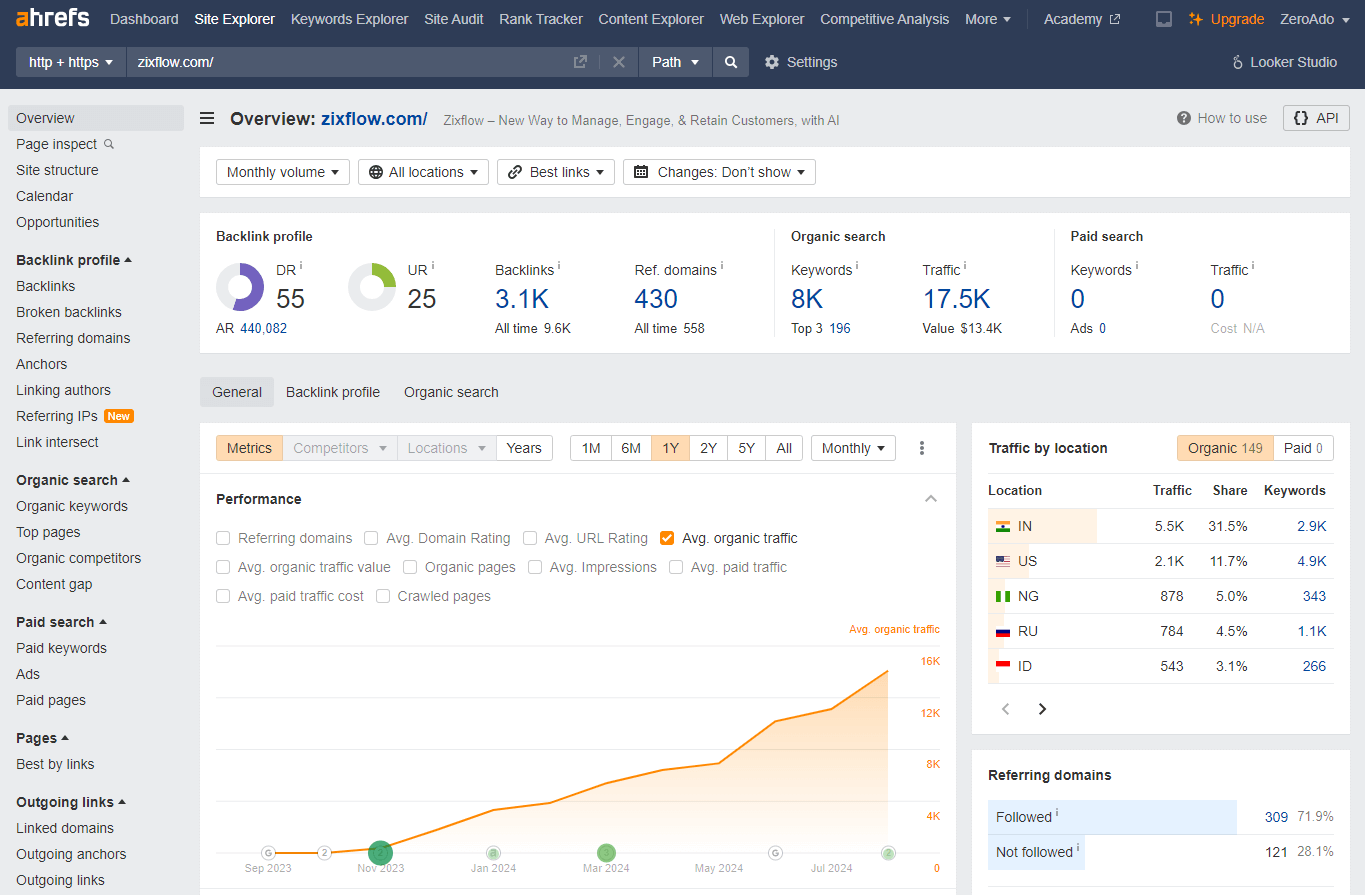Open ZeroAdo account menu
The height and width of the screenshot is (895, 1365).
pyautogui.click(x=1315, y=19)
